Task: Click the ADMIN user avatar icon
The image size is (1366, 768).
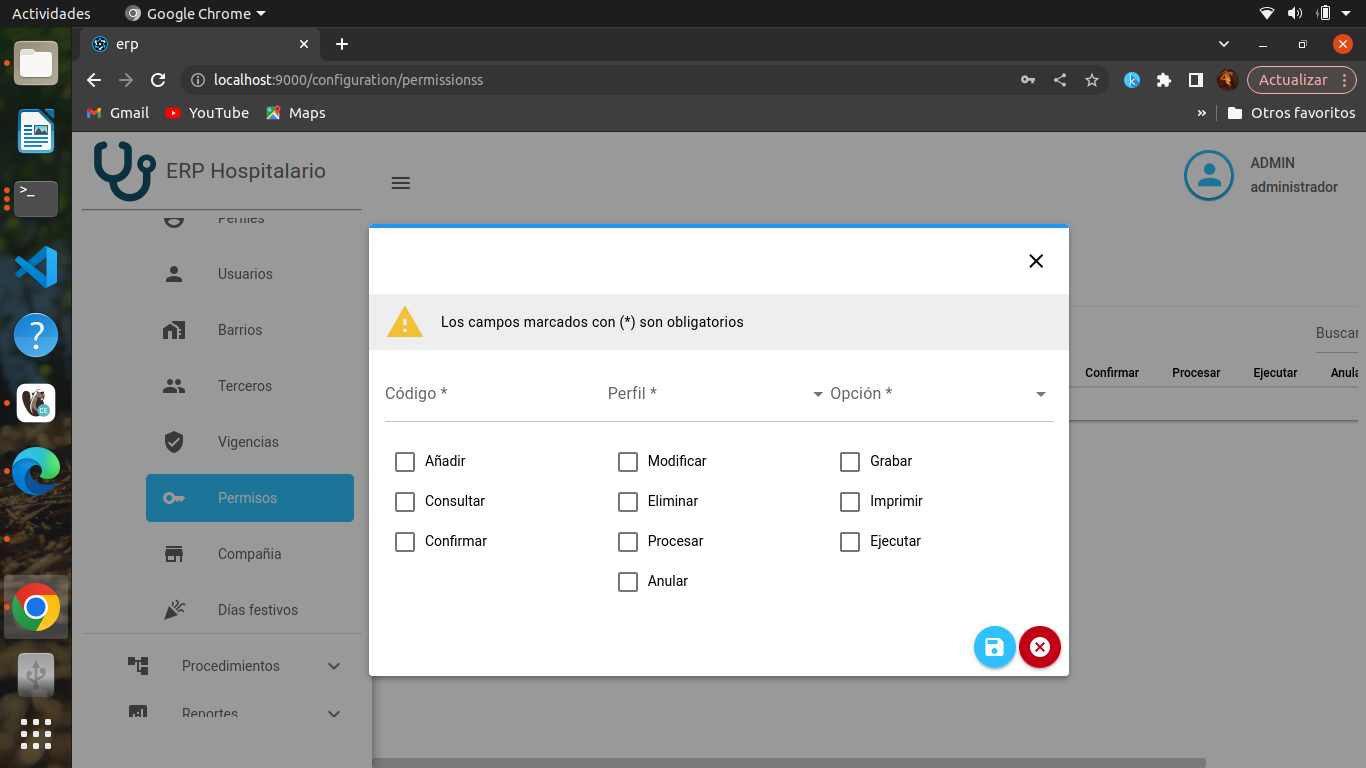Action: (1208, 175)
